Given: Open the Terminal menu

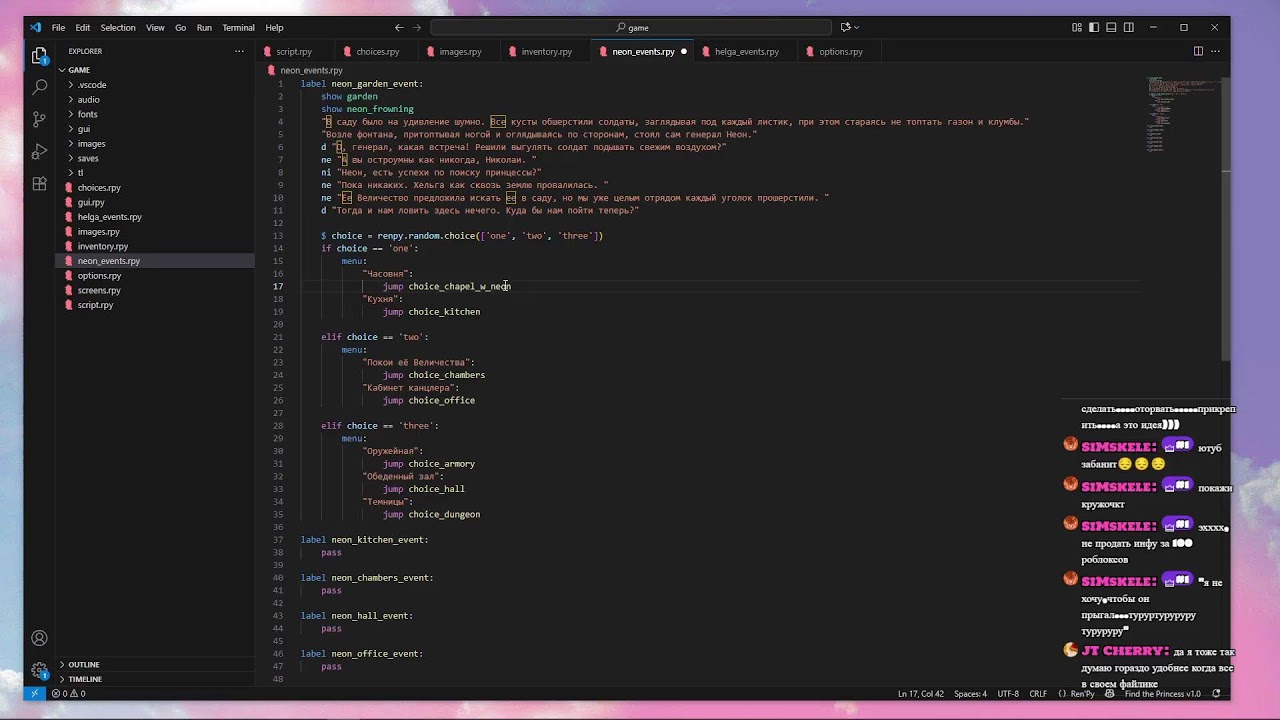Looking at the screenshot, I should [238, 27].
